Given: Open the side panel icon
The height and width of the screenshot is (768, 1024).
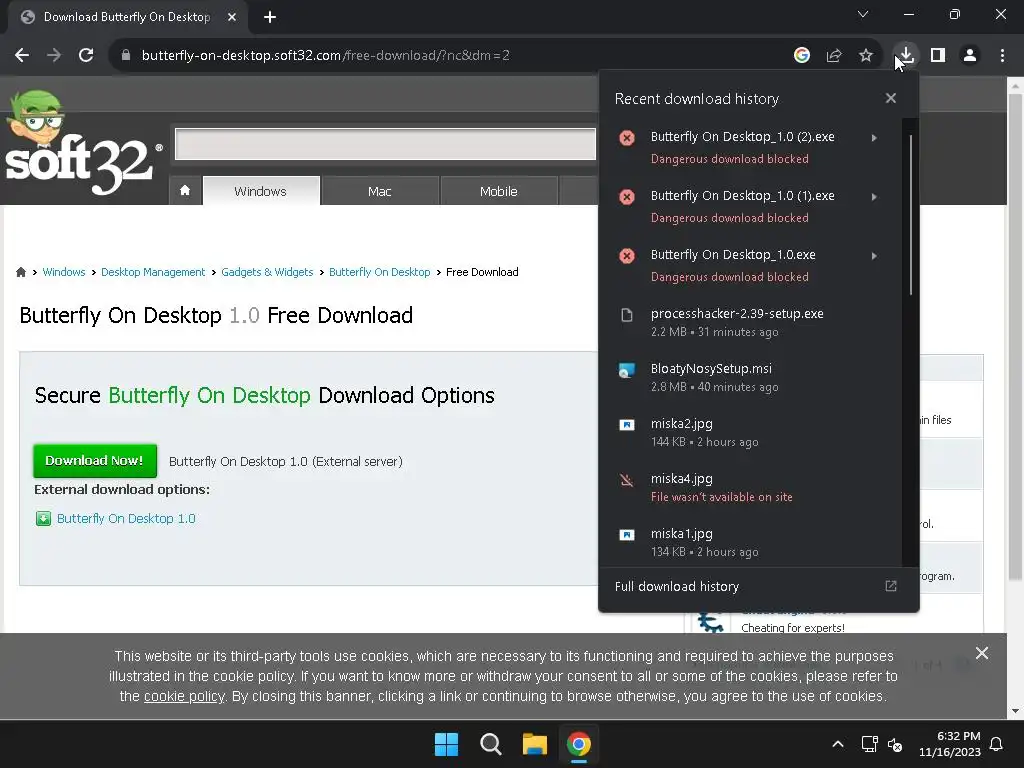Looking at the screenshot, I should click(x=938, y=56).
